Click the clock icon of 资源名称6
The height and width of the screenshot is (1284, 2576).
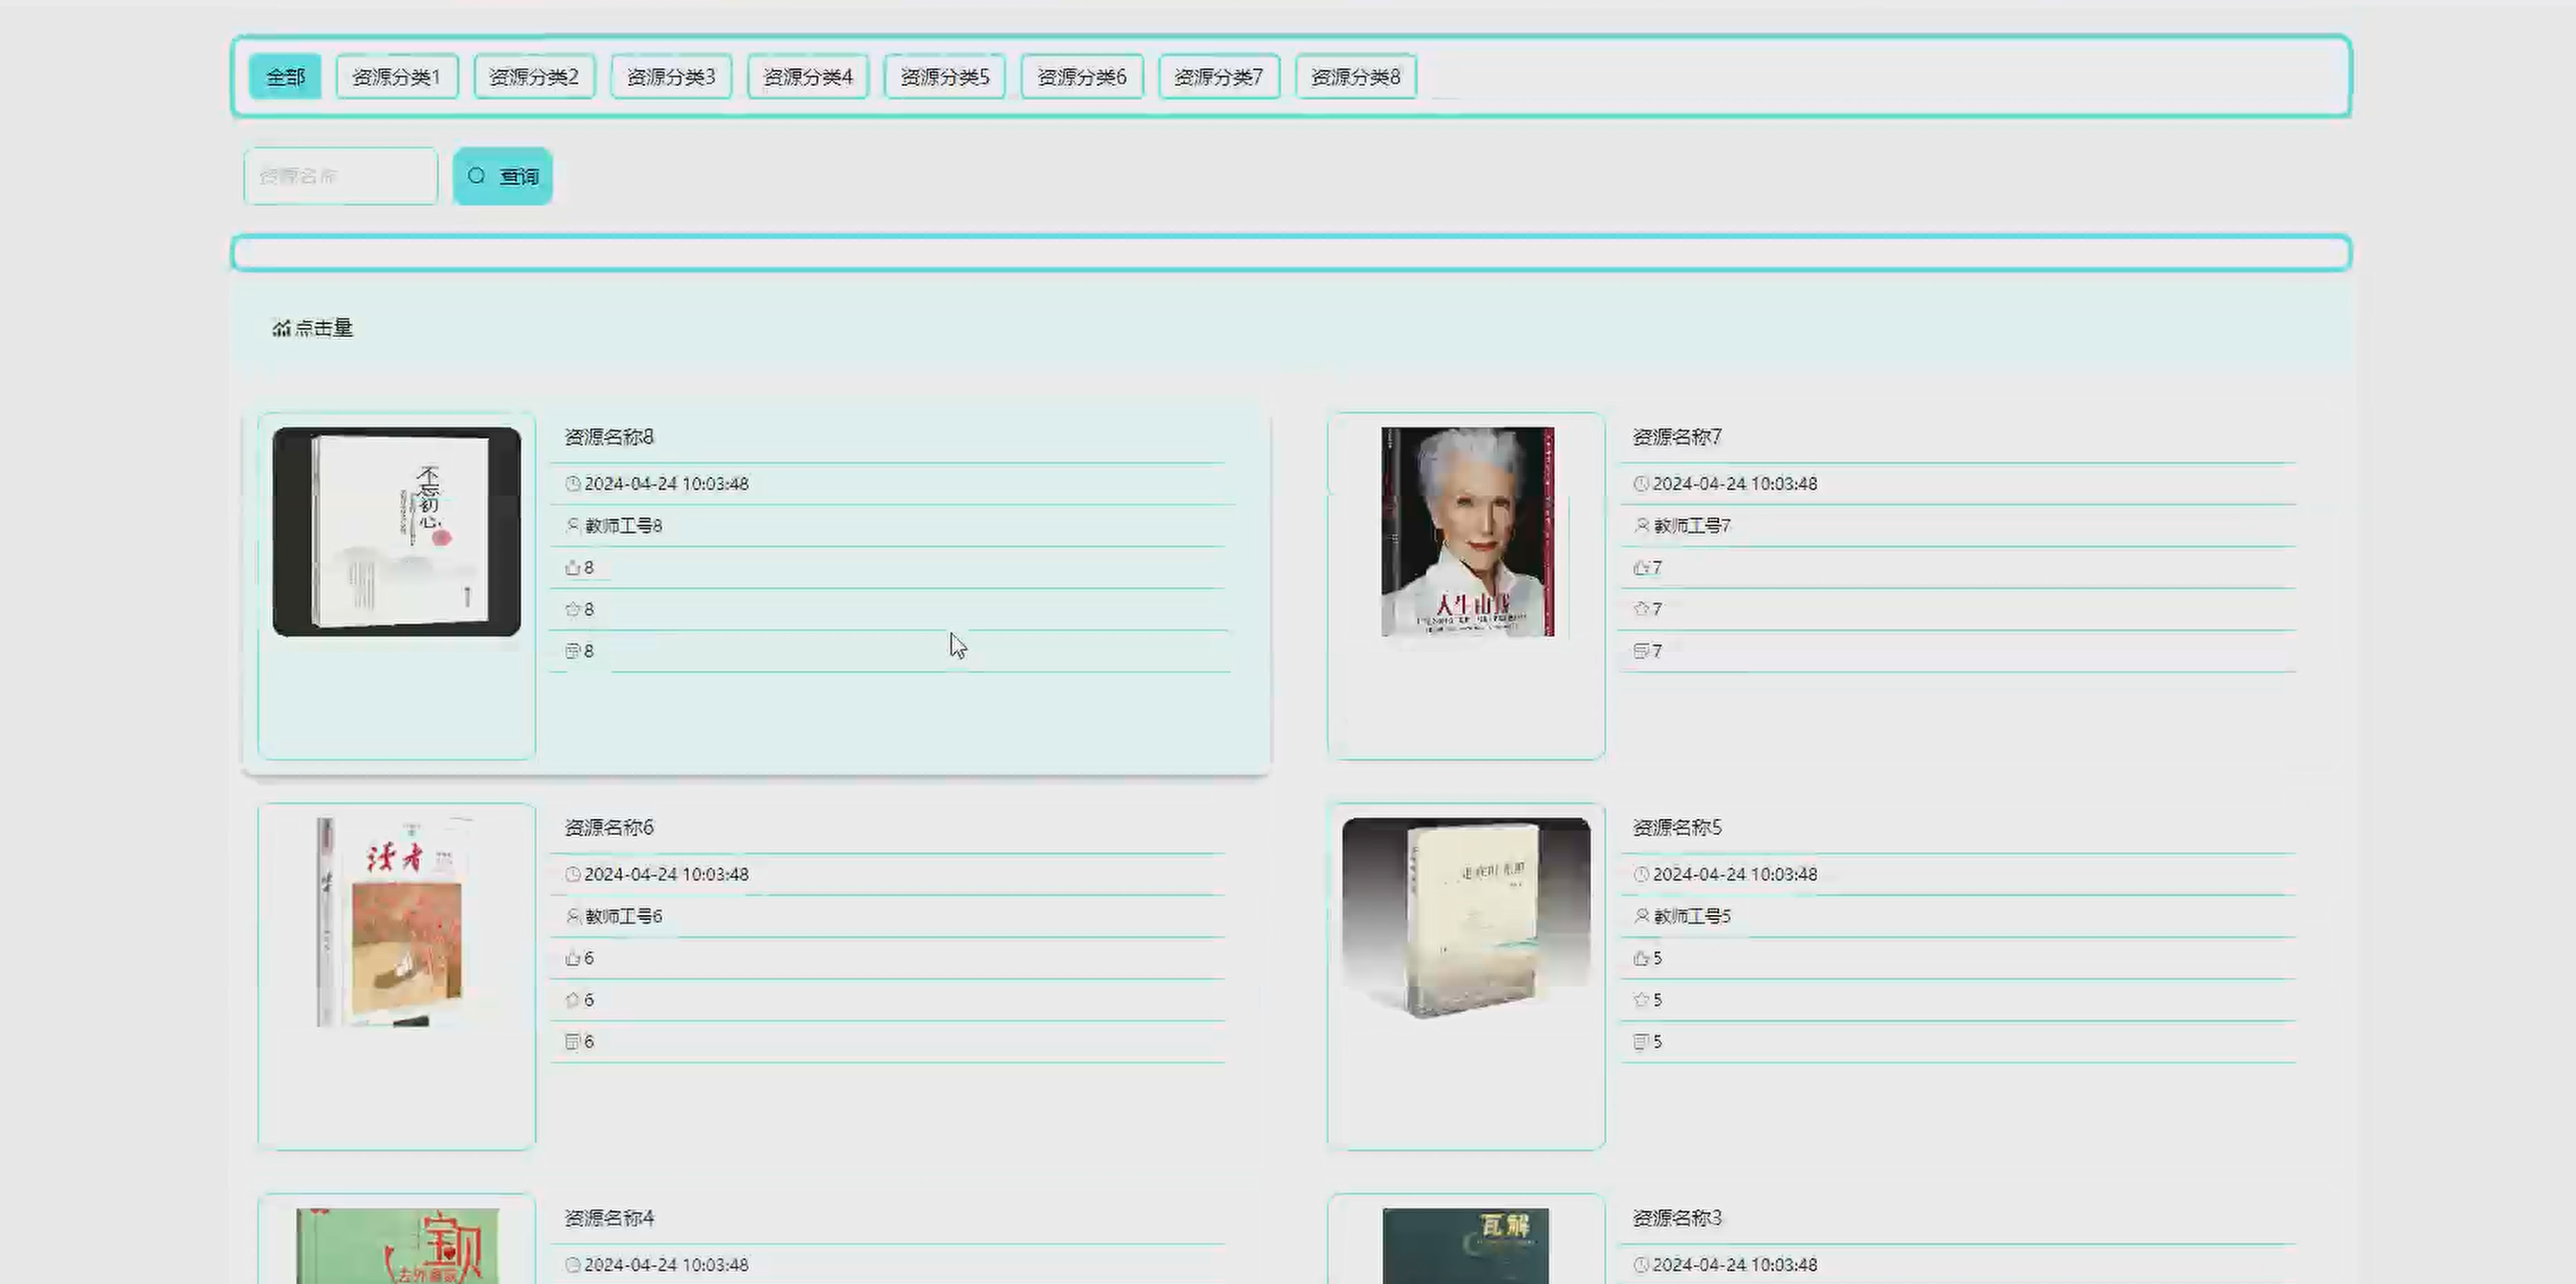pos(573,874)
